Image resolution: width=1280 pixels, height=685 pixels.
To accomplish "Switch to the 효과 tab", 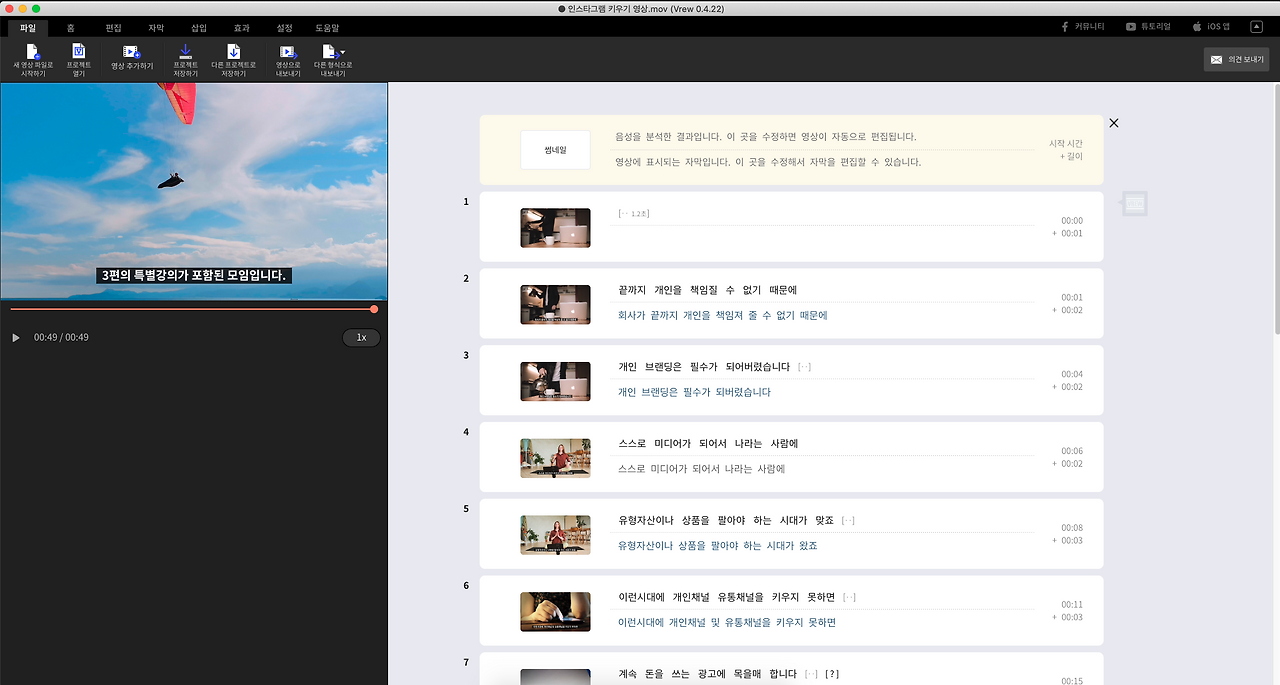I will (x=242, y=28).
